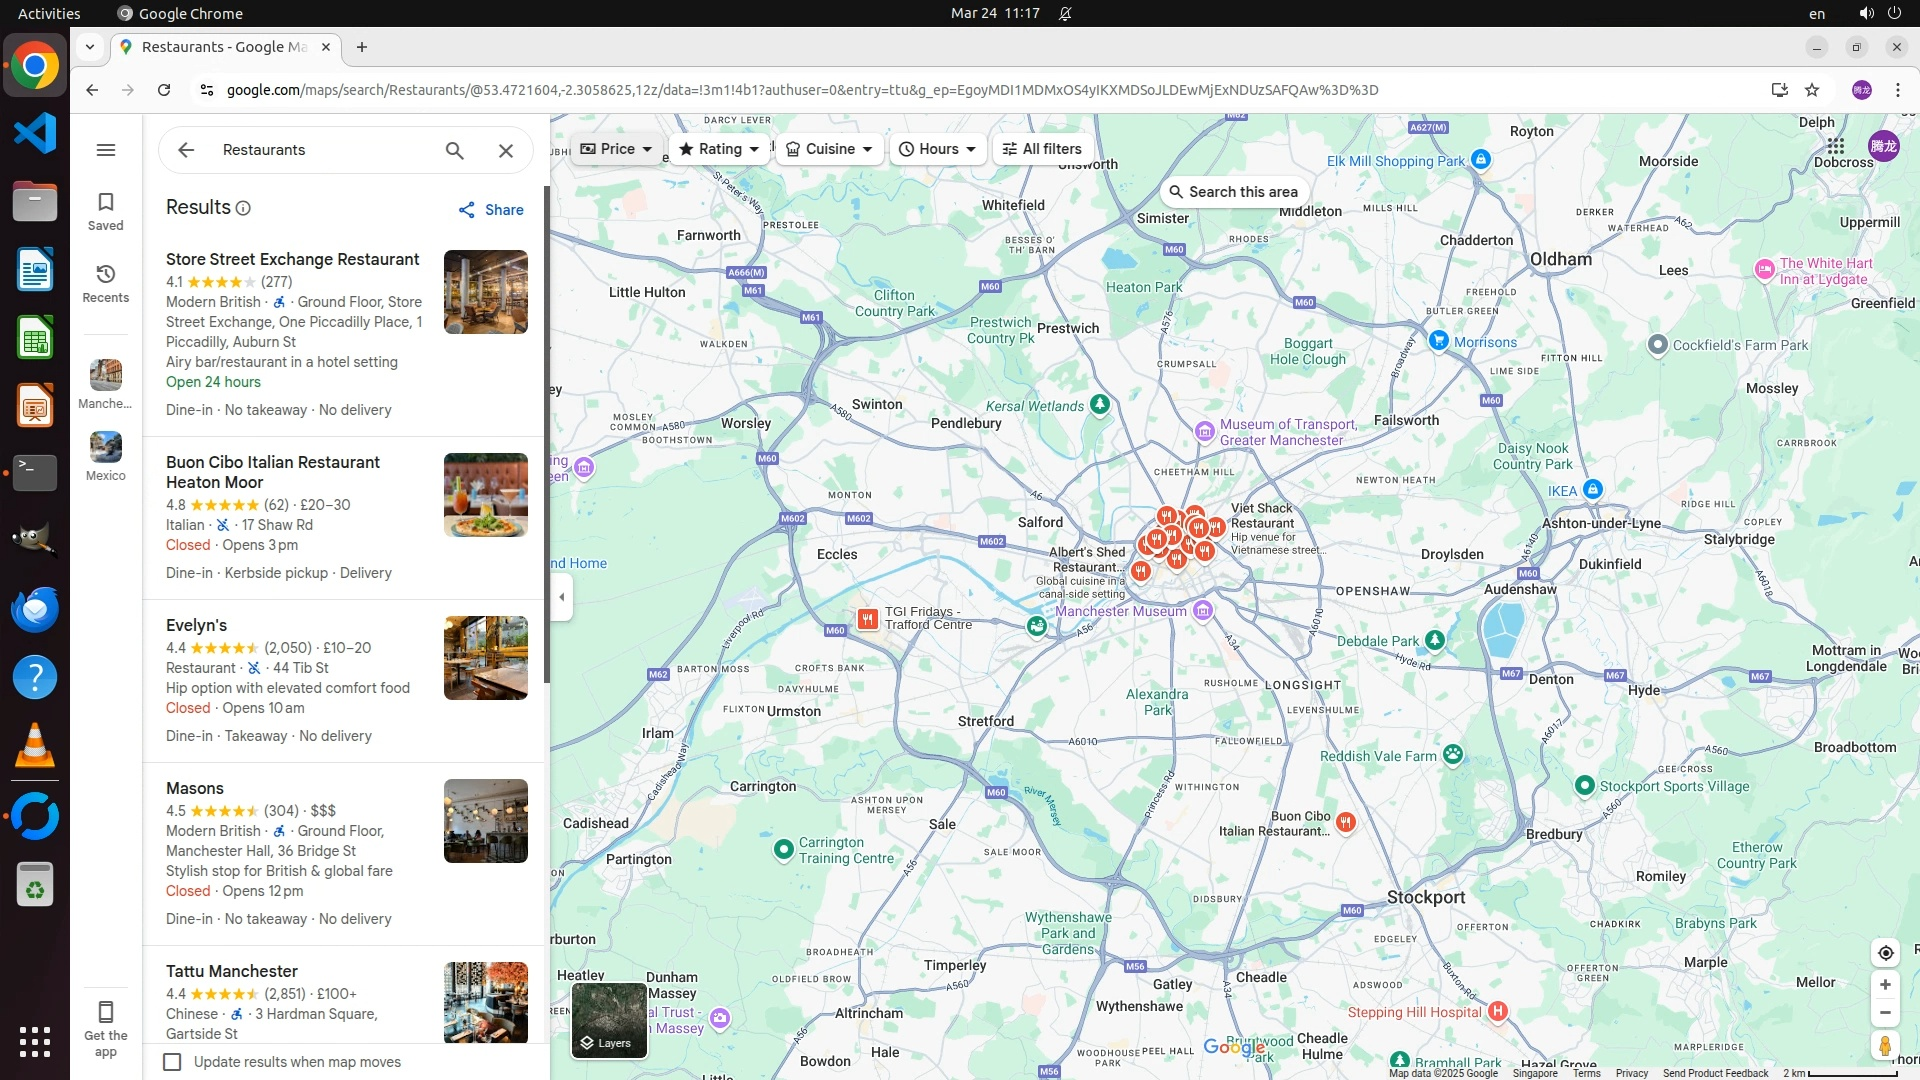
Task: Click the search magnifier icon
Action: pos(455,150)
